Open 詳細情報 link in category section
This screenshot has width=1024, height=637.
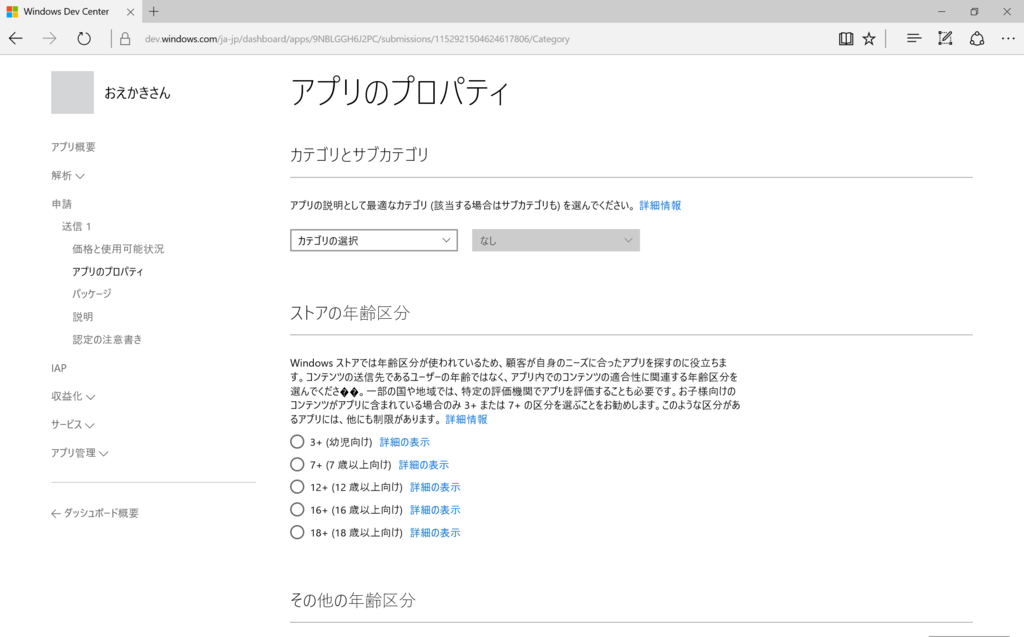pos(660,205)
